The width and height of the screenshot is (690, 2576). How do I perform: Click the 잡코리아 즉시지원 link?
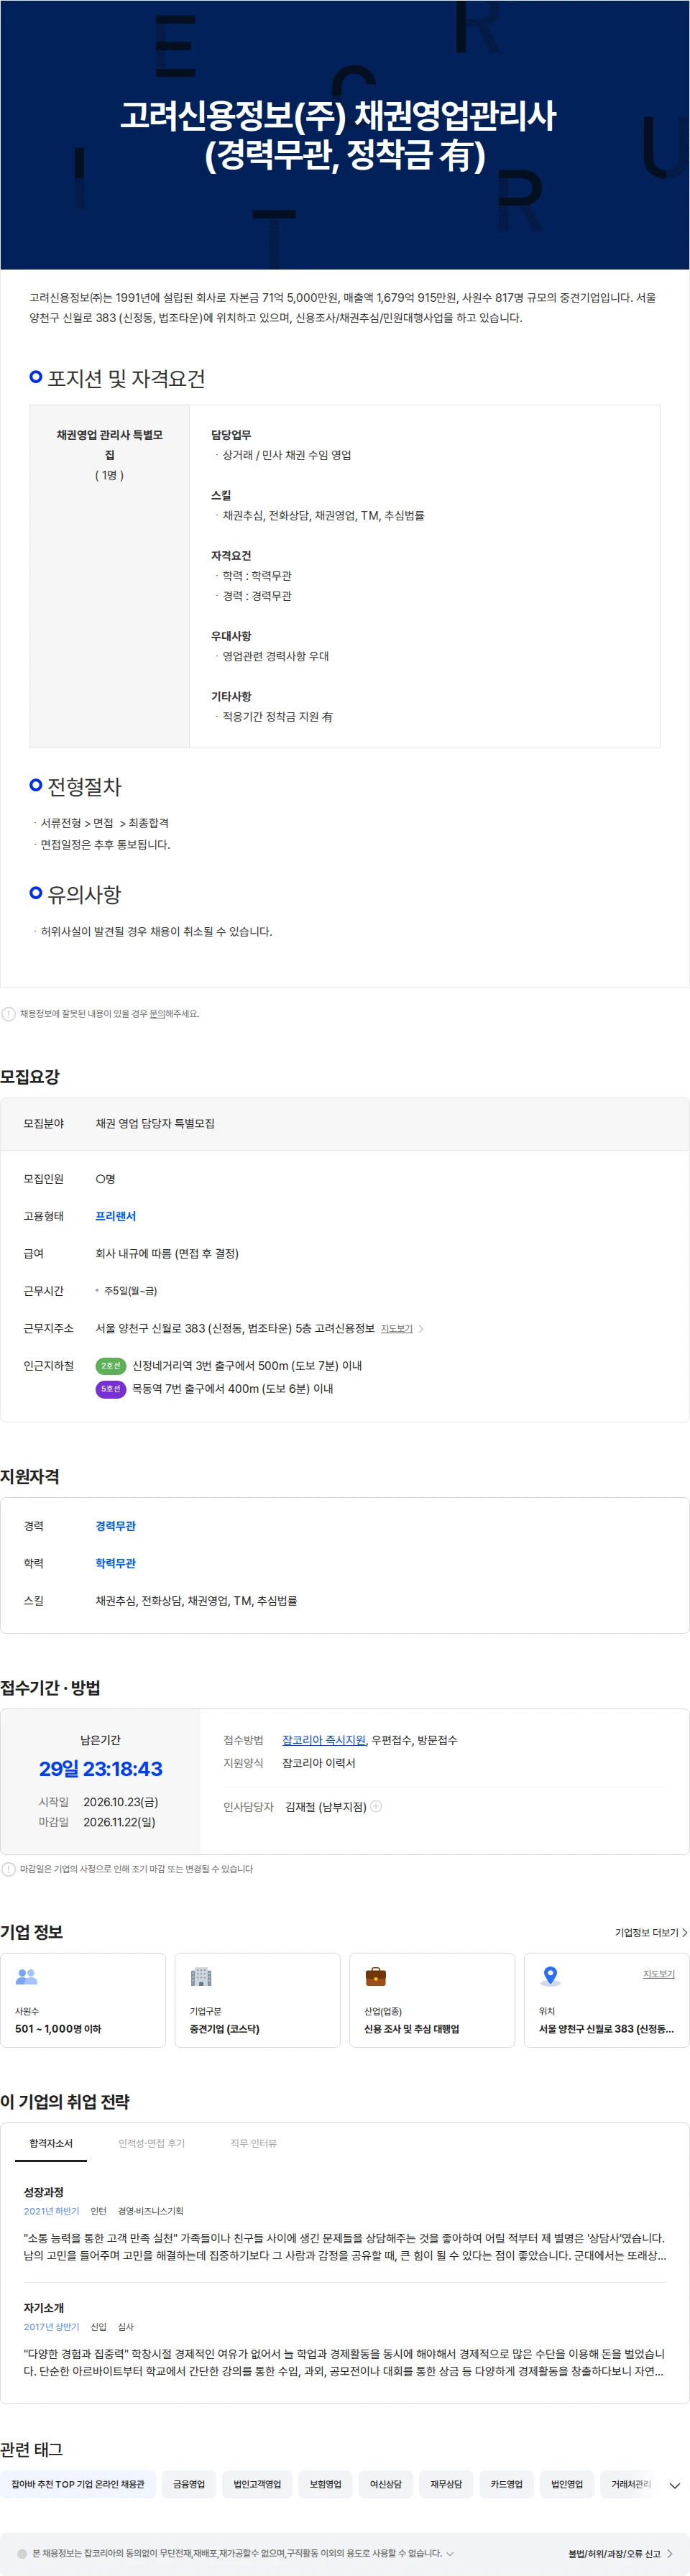tap(324, 1739)
